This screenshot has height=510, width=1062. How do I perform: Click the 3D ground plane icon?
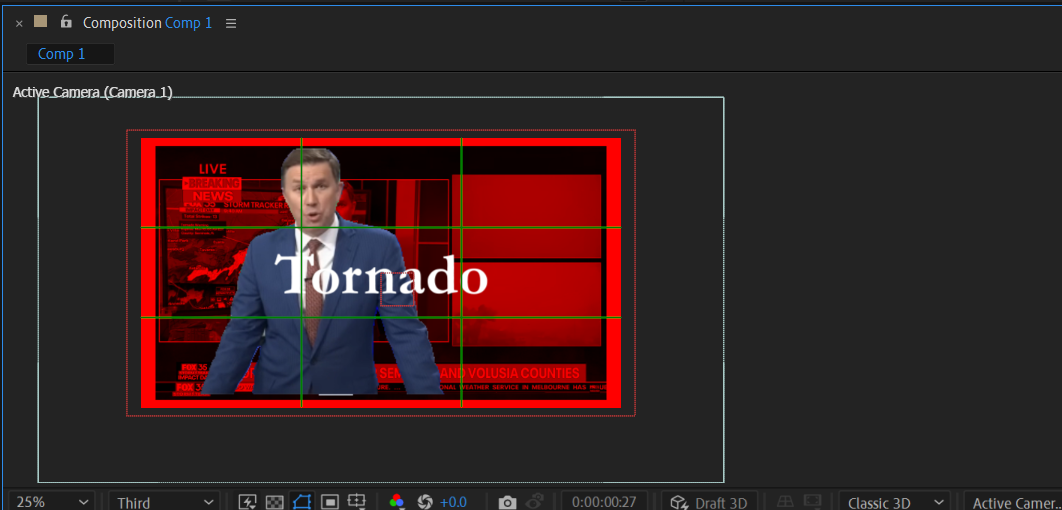pos(786,502)
